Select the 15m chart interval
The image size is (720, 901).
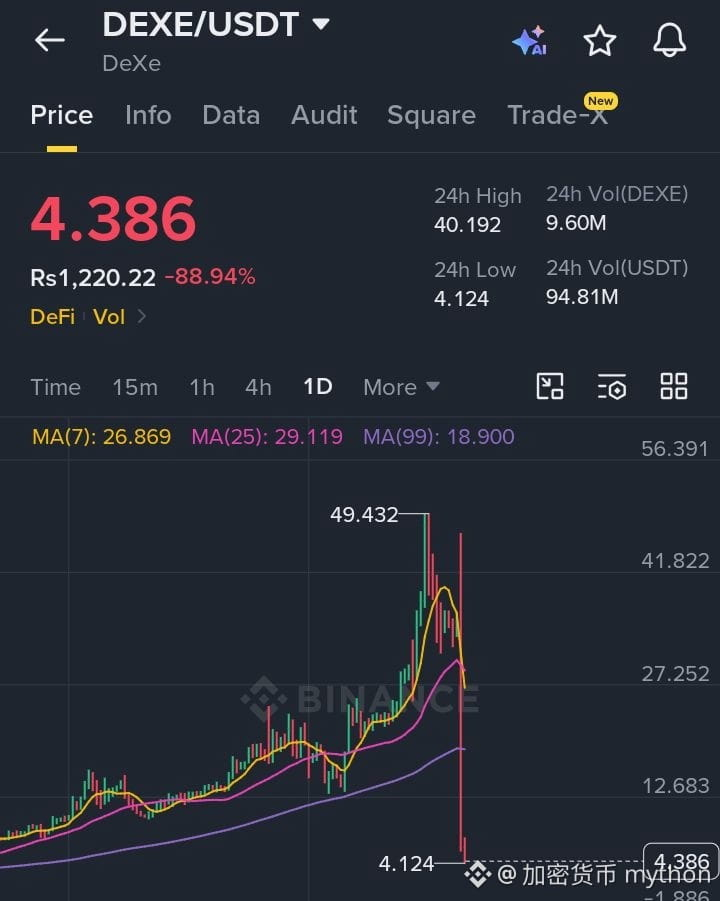click(135, 387)
